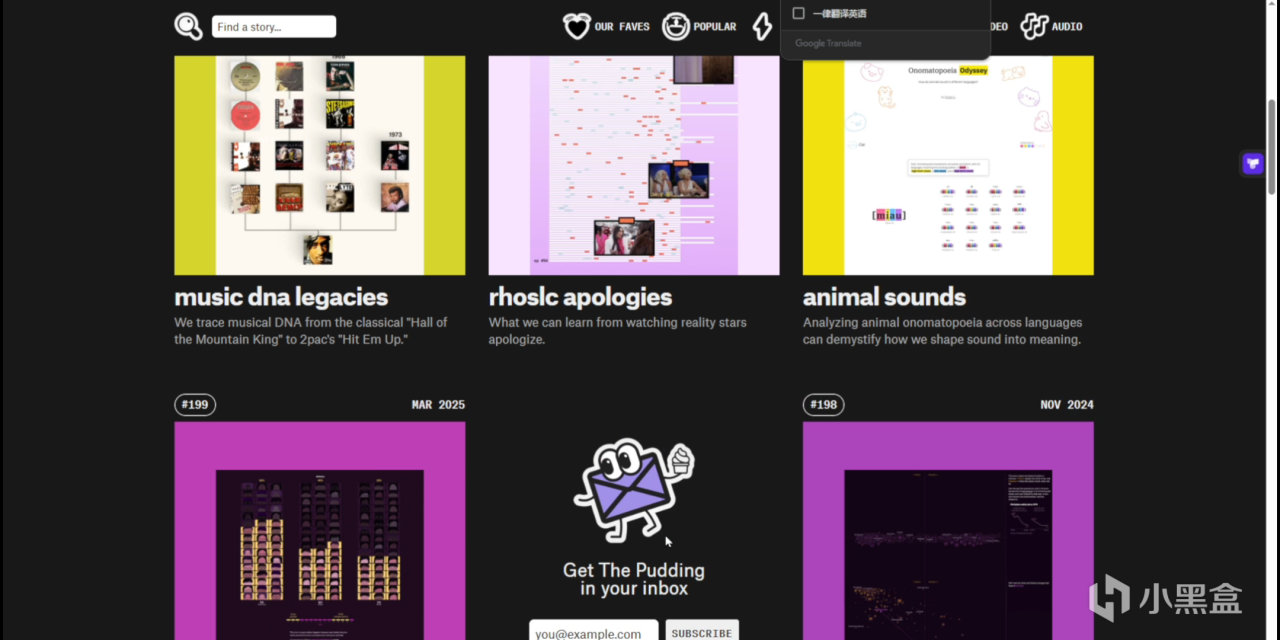The height and width of the screenshot is (640, 1280).
Task: Click the #198 story number badge
Action: coord(823,404)
